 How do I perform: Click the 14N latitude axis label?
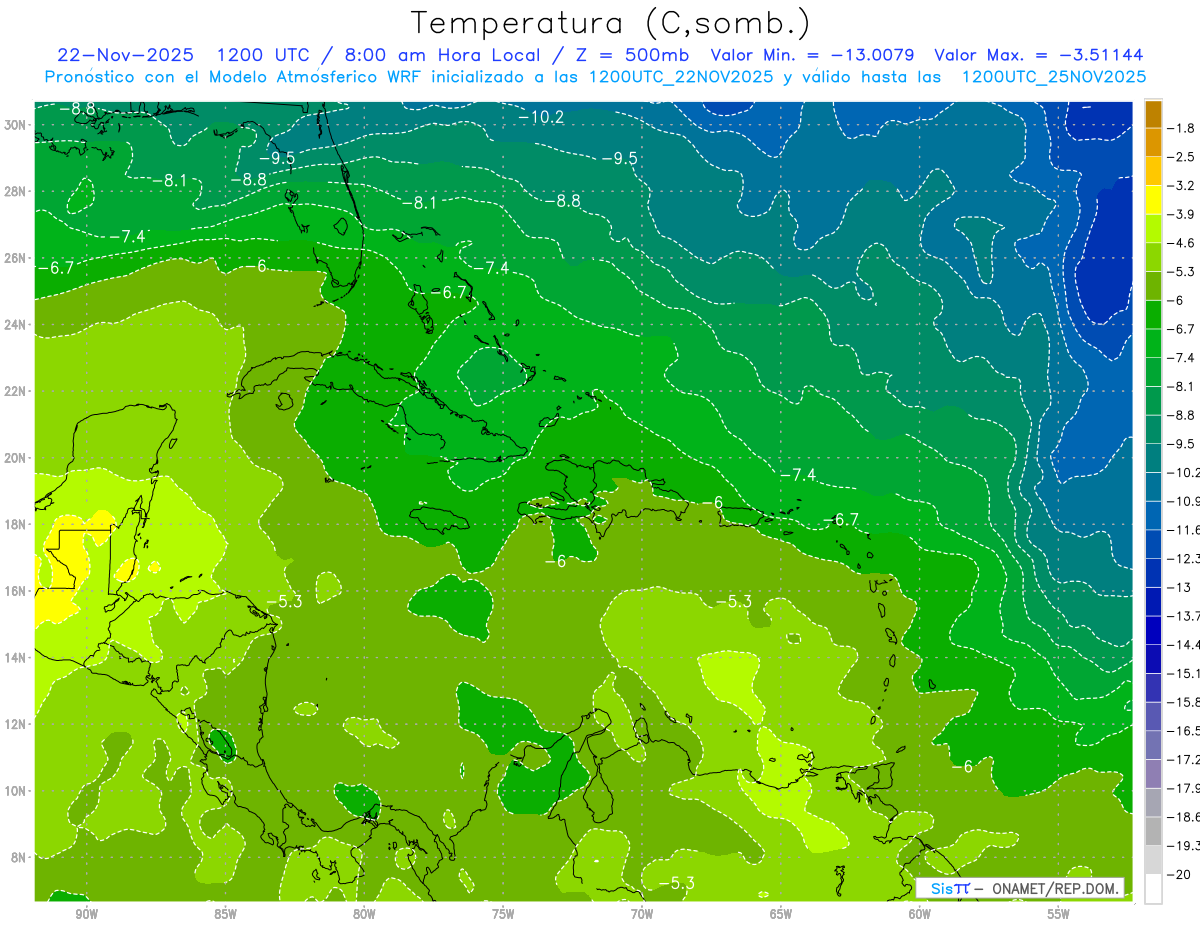pos(15,658)
